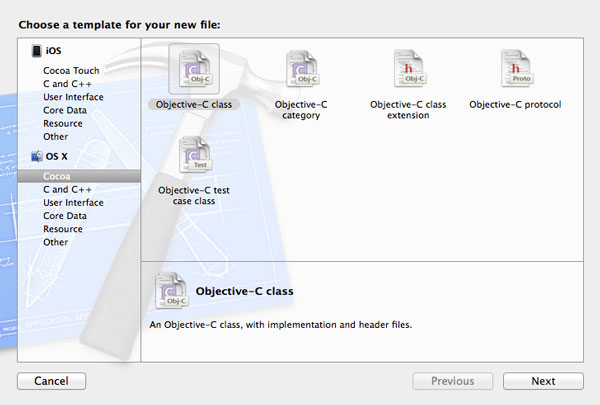Select Cocoa under OS X
Screen dimensions: 600x405
(x=79, y=176)
